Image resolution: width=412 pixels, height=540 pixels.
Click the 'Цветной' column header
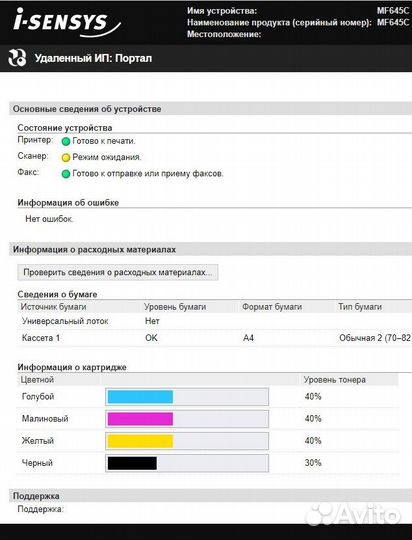coord(37,380)
